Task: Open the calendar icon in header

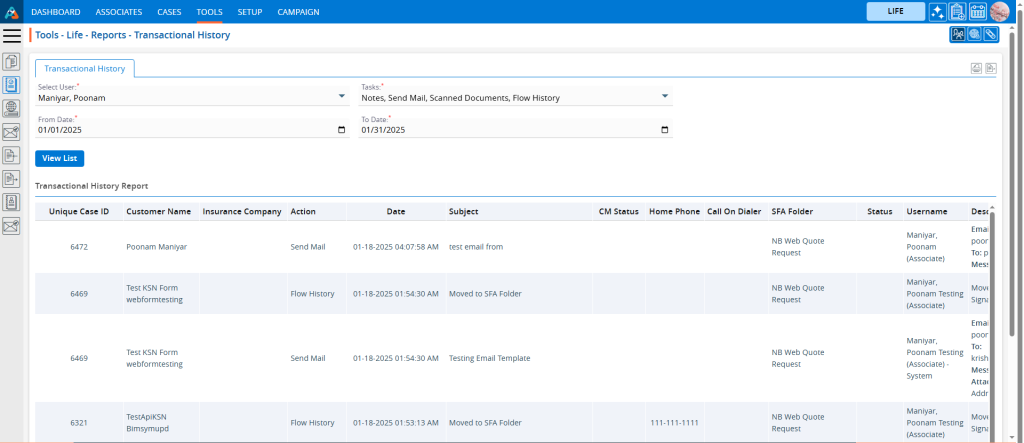Action: point(978,12)
